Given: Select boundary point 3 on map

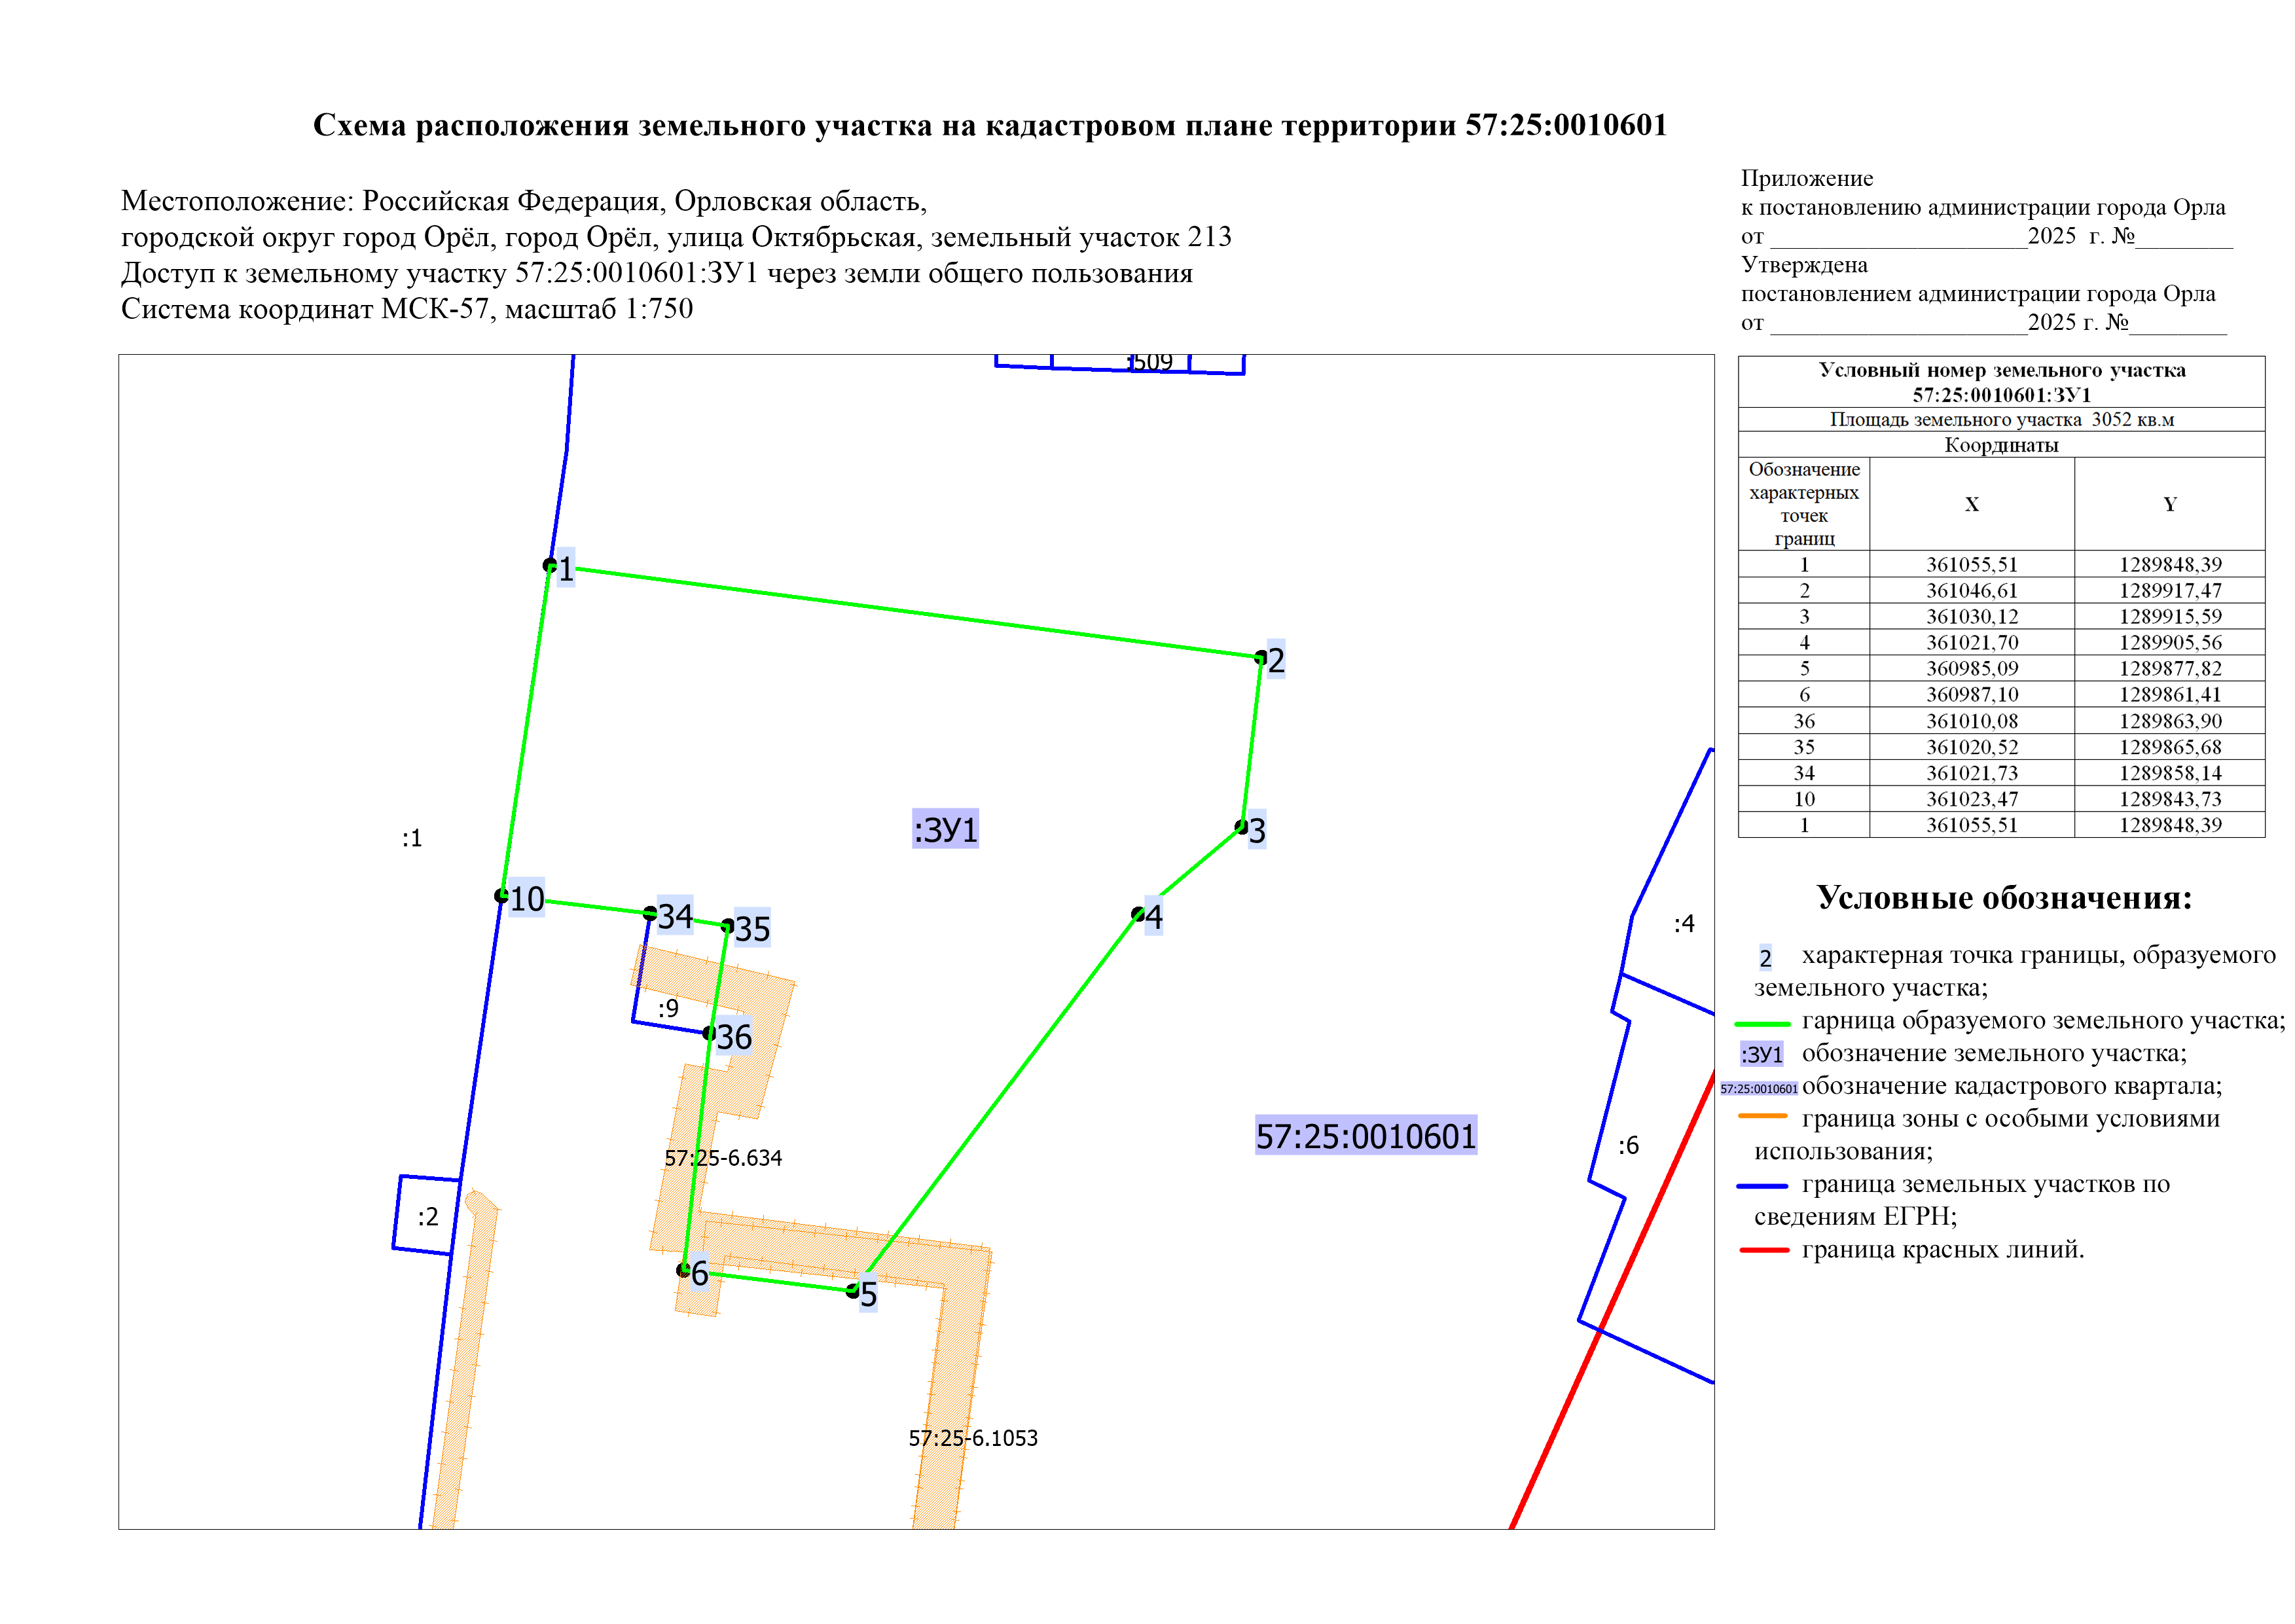Looking at the screenshot, I should click(x=1241, y=827).
